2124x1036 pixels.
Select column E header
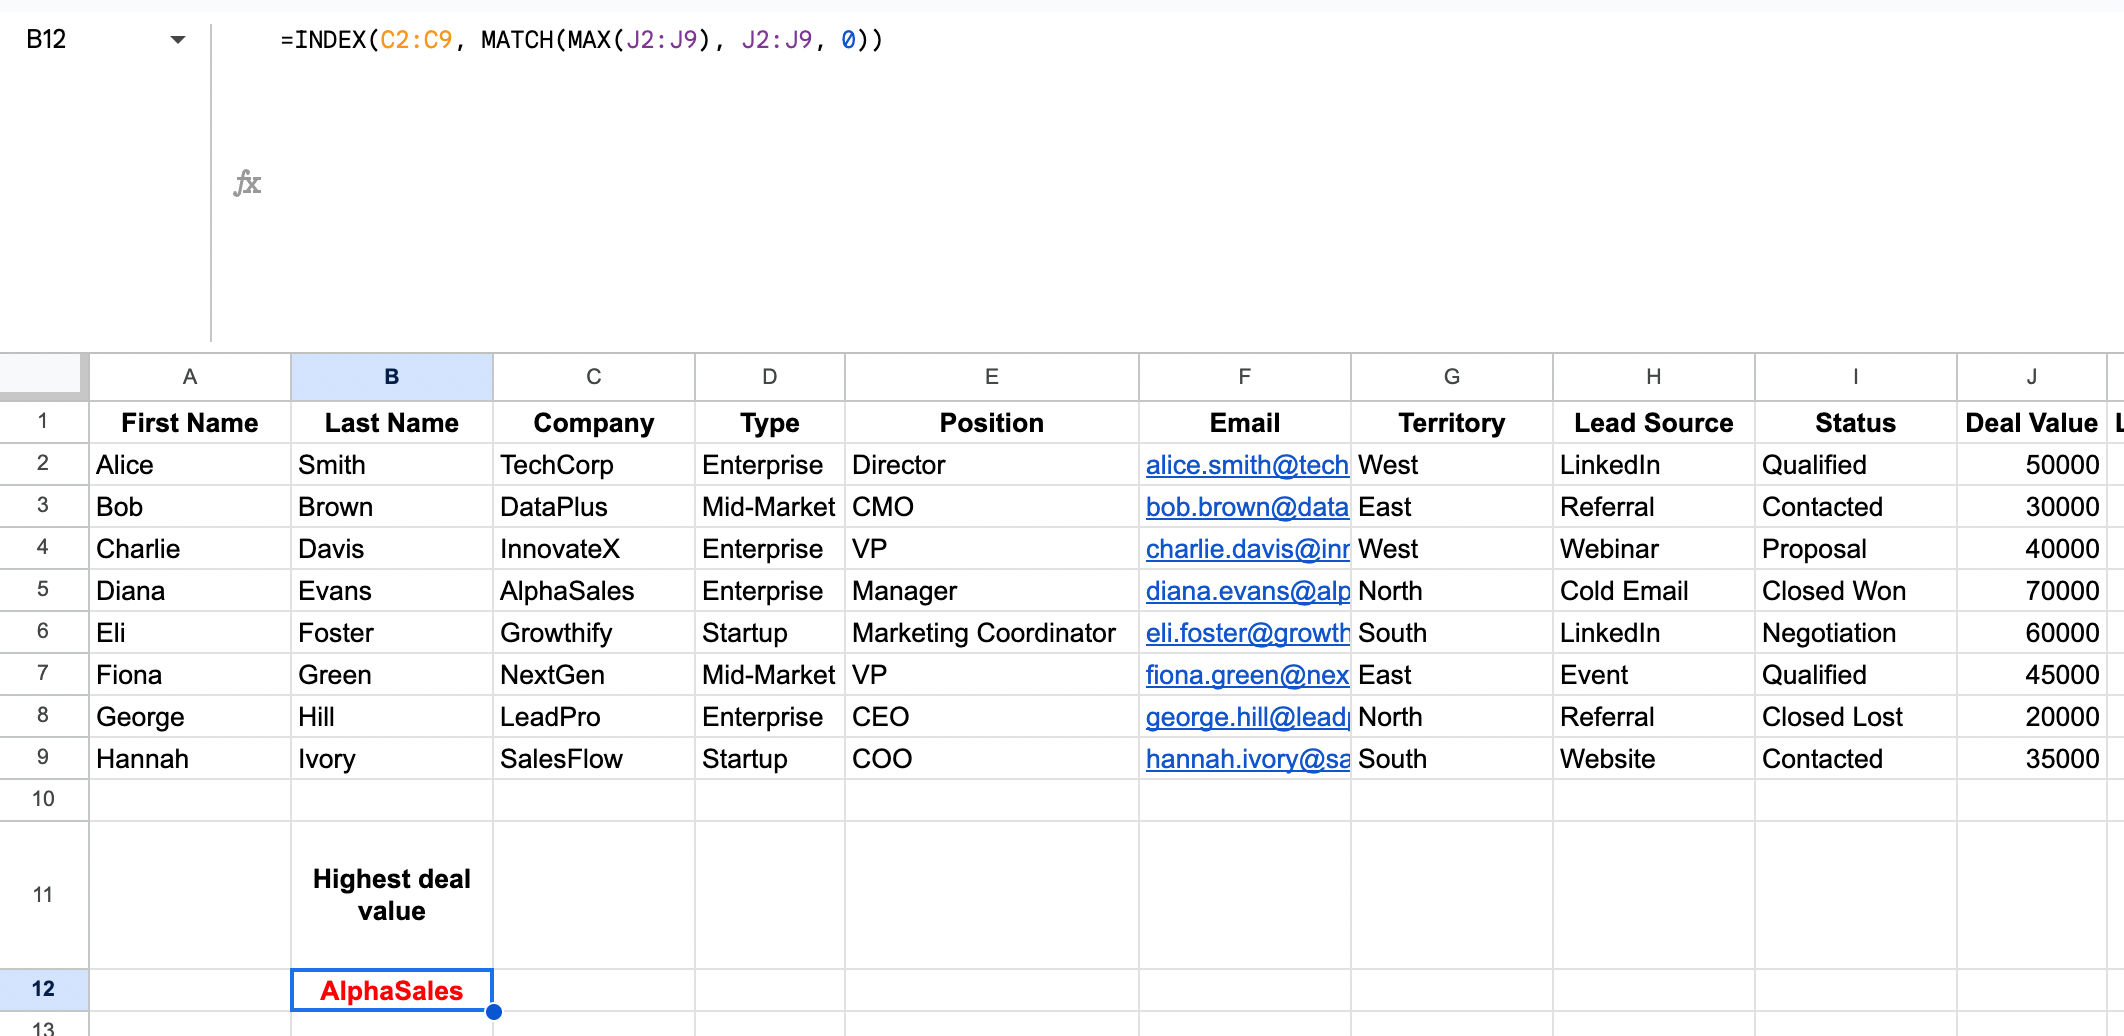tap(991, 377)
